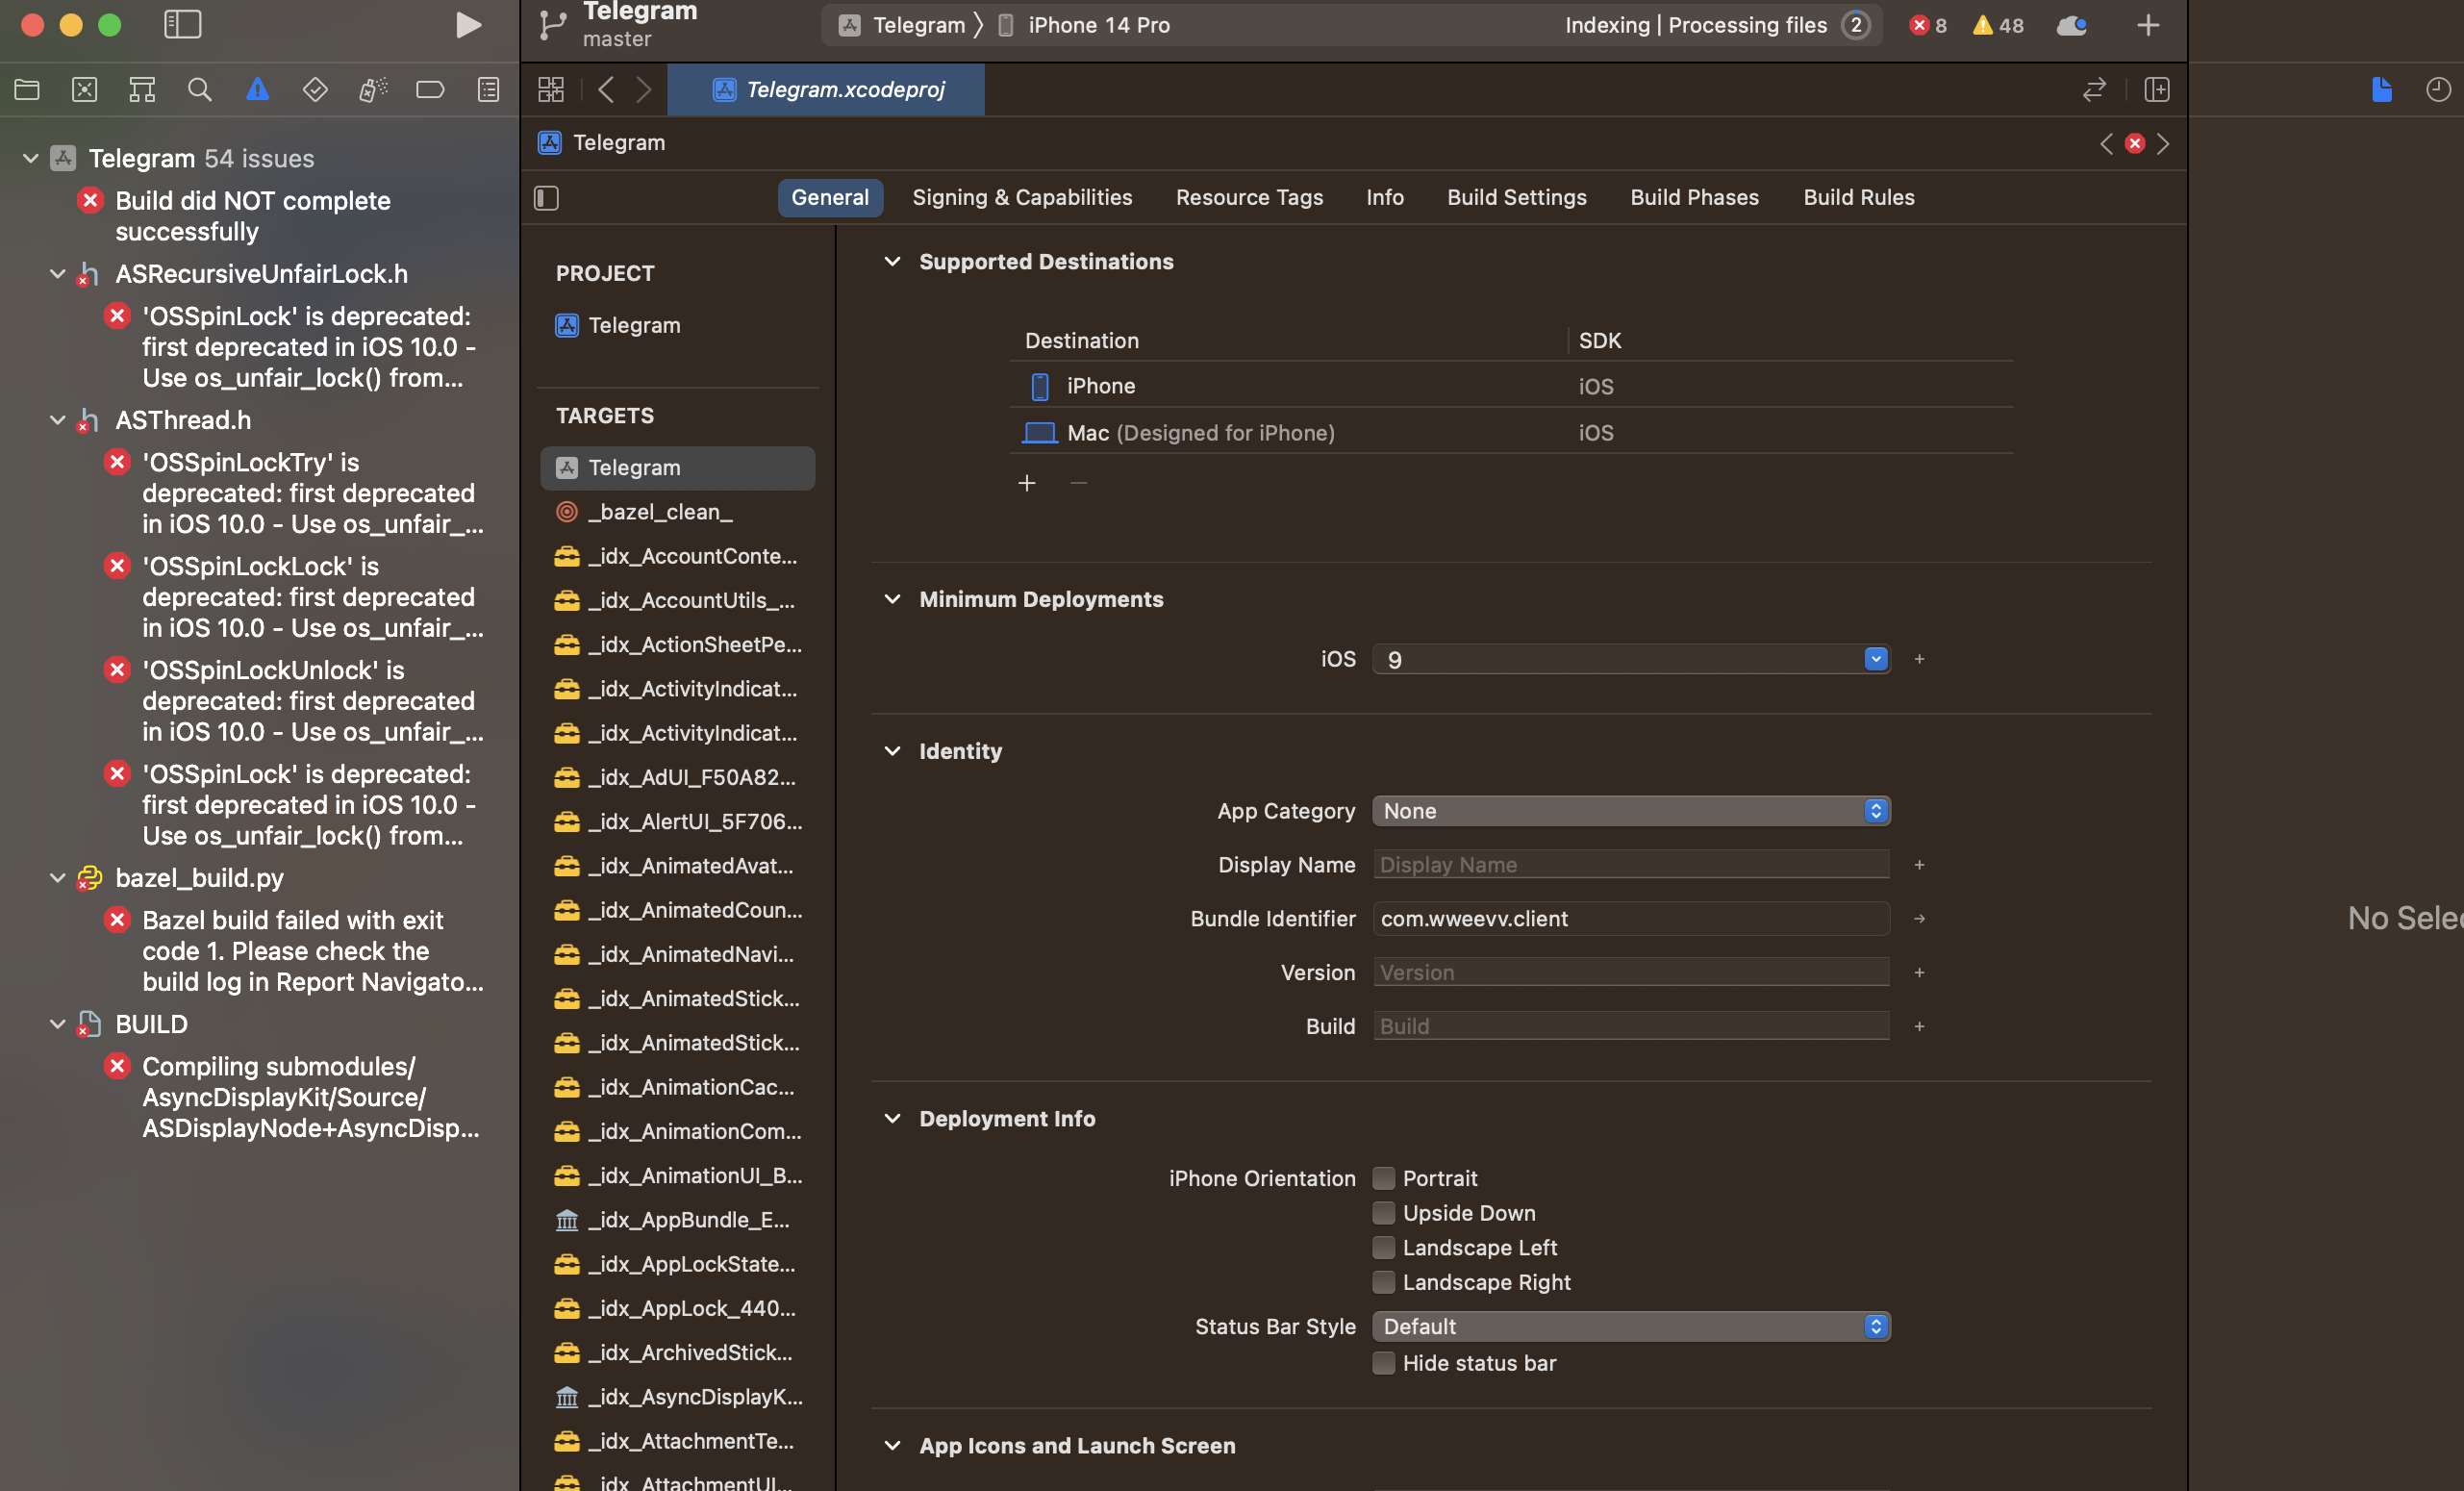
Task: Open the History inspector clock icon
Action: tap(2438, 89)
